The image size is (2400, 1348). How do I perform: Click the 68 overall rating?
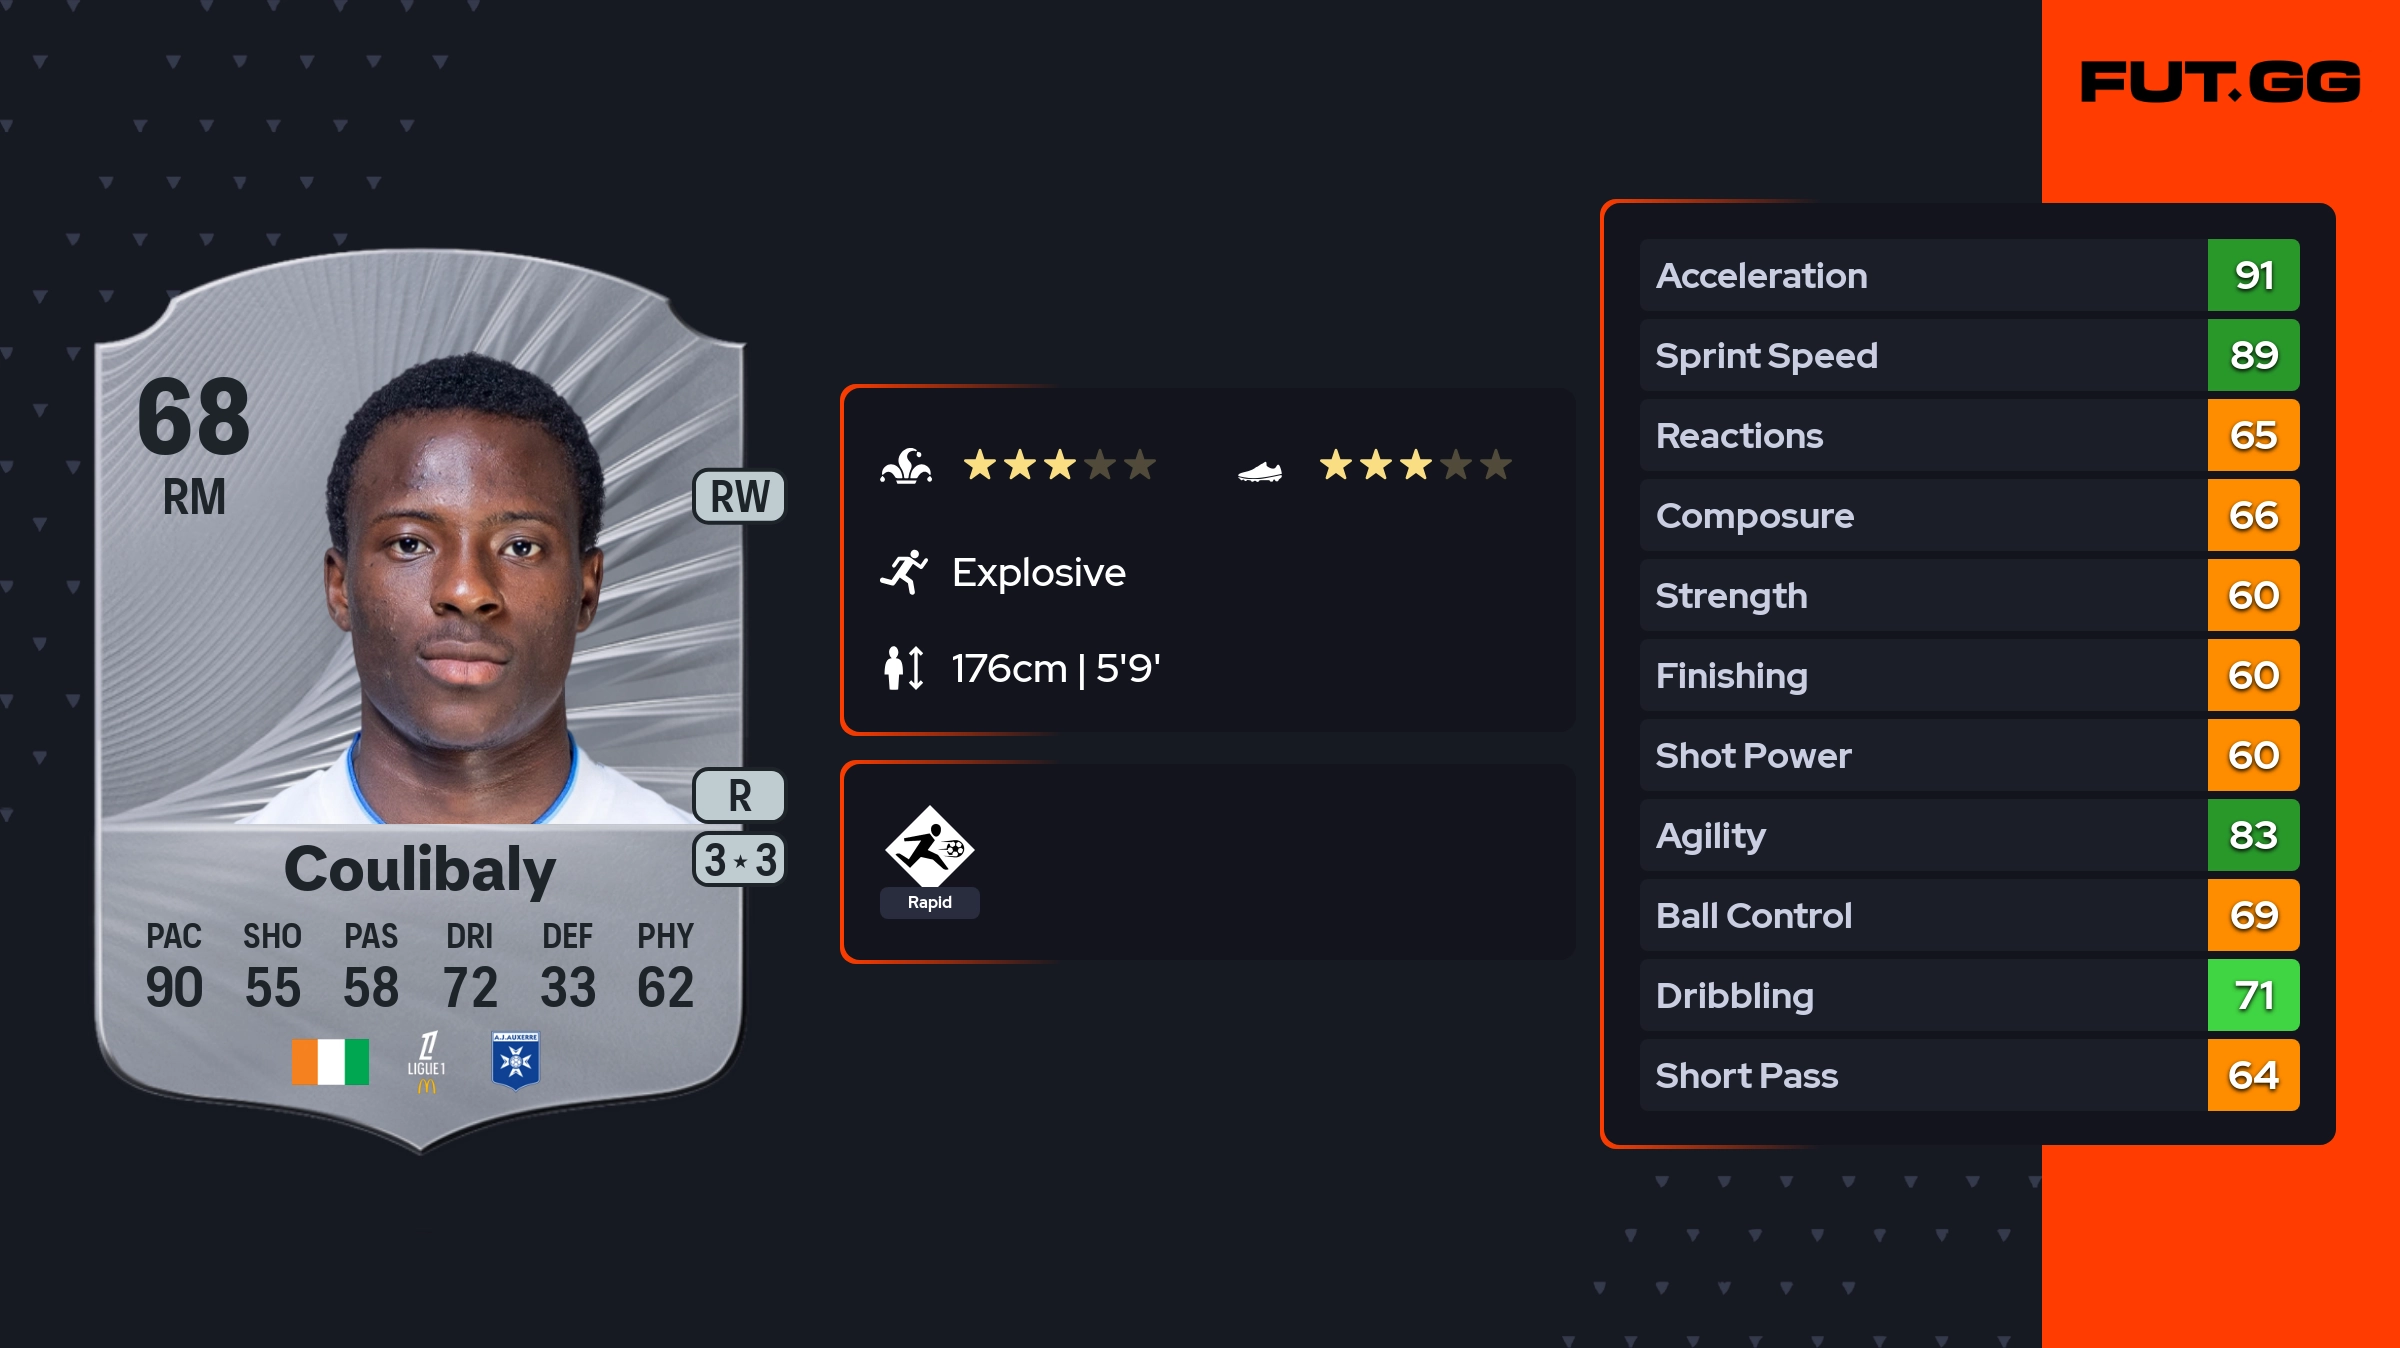tap(194, 416)
